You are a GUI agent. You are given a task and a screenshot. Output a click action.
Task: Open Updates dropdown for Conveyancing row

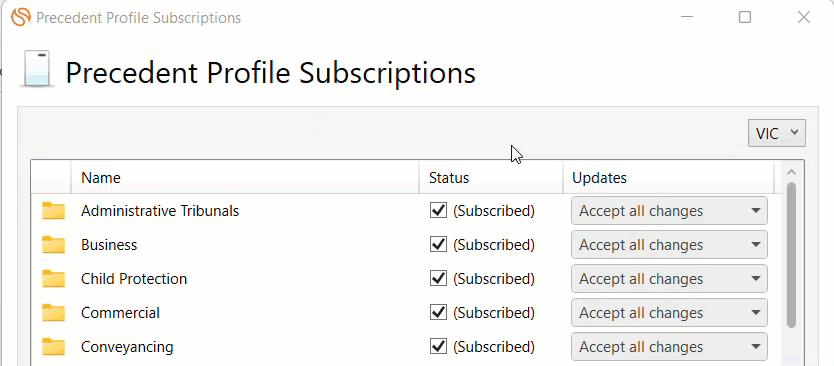[669, 347]
